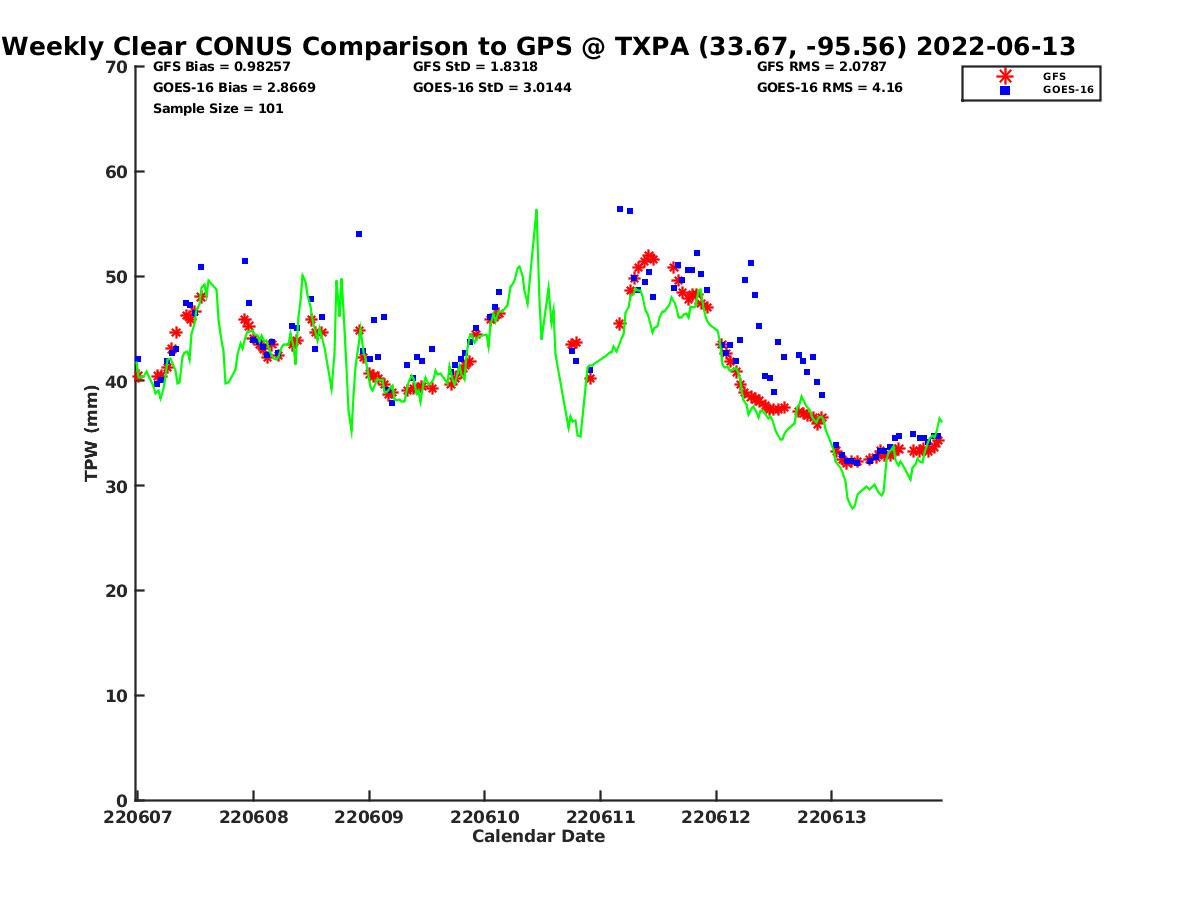Image resolution: width=1200 pixels, height=900 pixels.
Task: Click the green GPS line peak near 56 mm
Action: 536,212
